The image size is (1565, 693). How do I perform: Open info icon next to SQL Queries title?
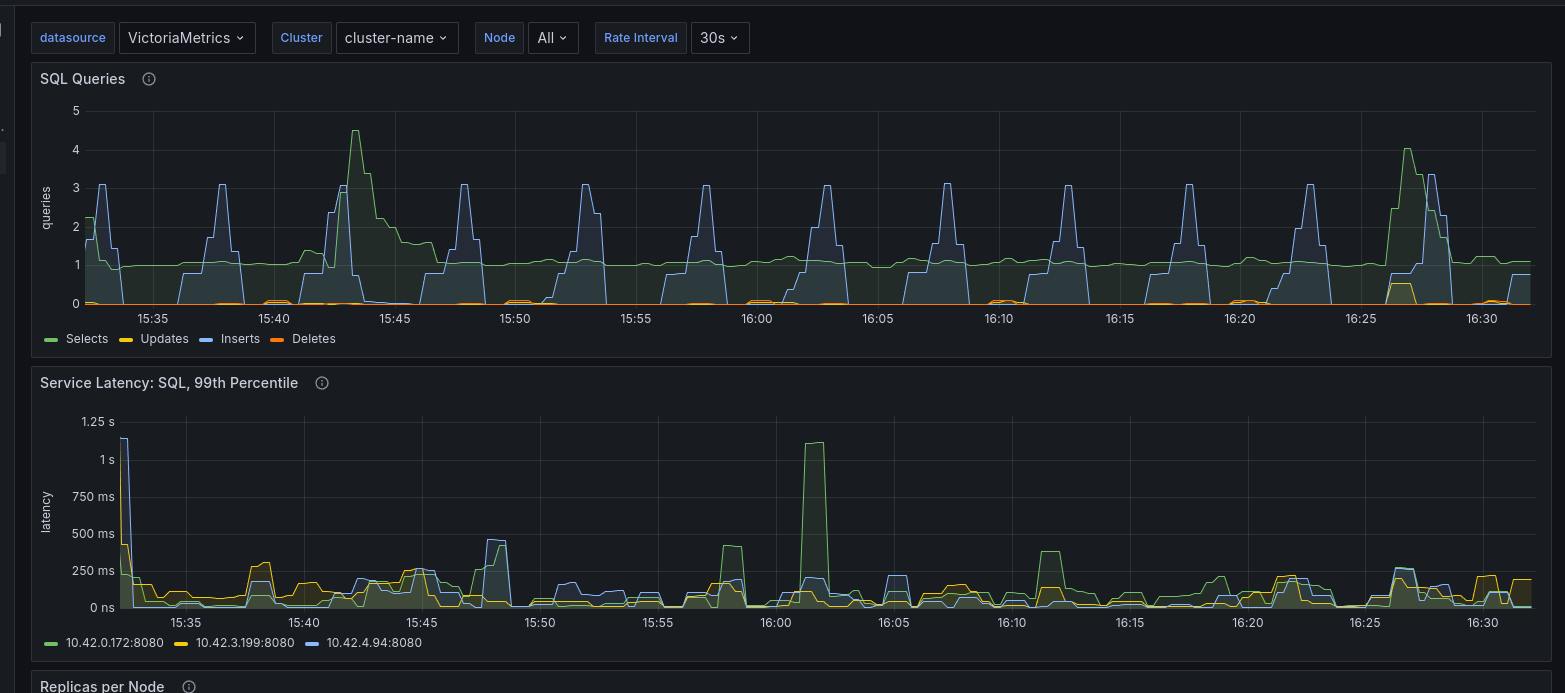(149, 79)
